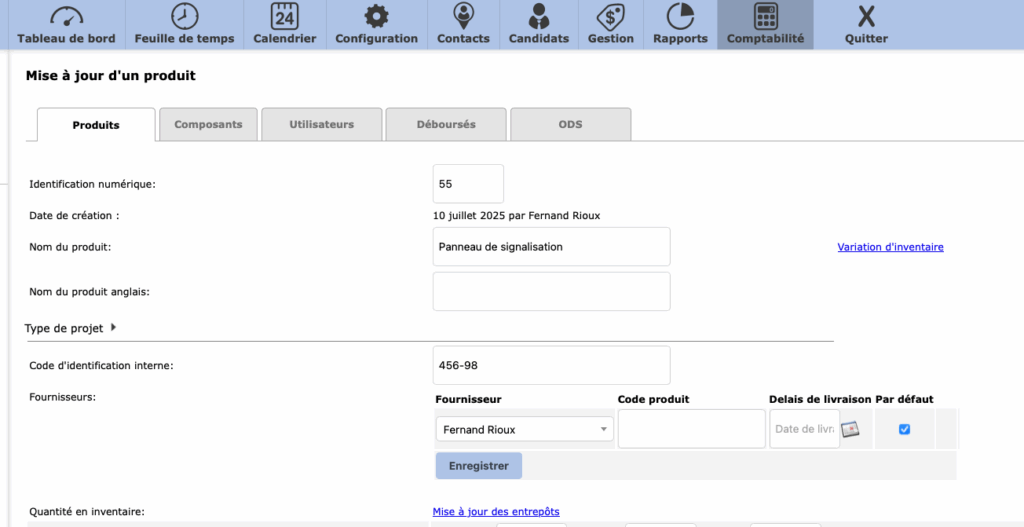Open the Contacts pin icon

coord(463,17)
